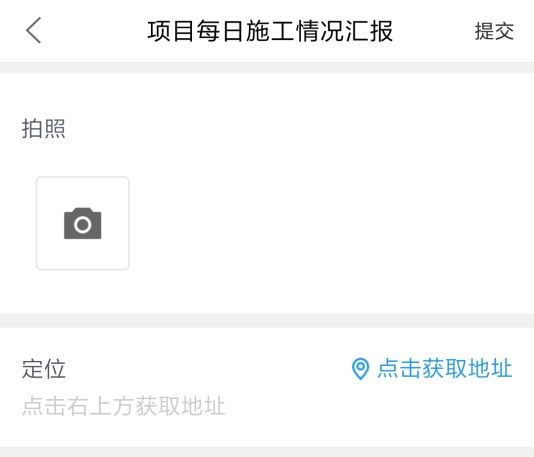Click the 定位 section label
The image size is (534, 457).
click(44, 369)
